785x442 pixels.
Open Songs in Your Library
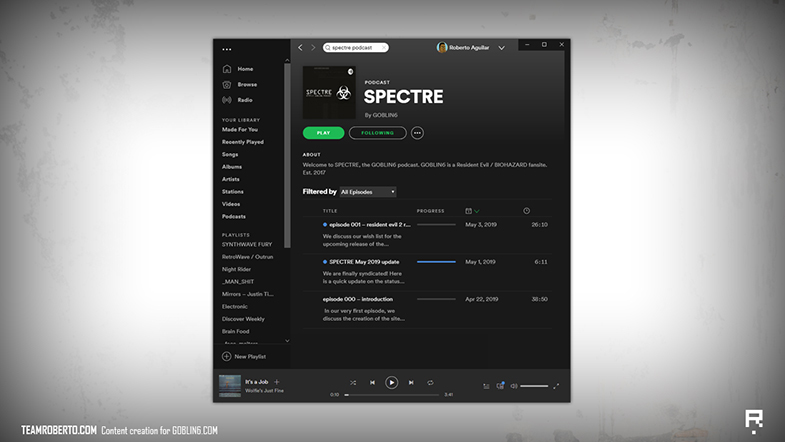tap(230, 154)
